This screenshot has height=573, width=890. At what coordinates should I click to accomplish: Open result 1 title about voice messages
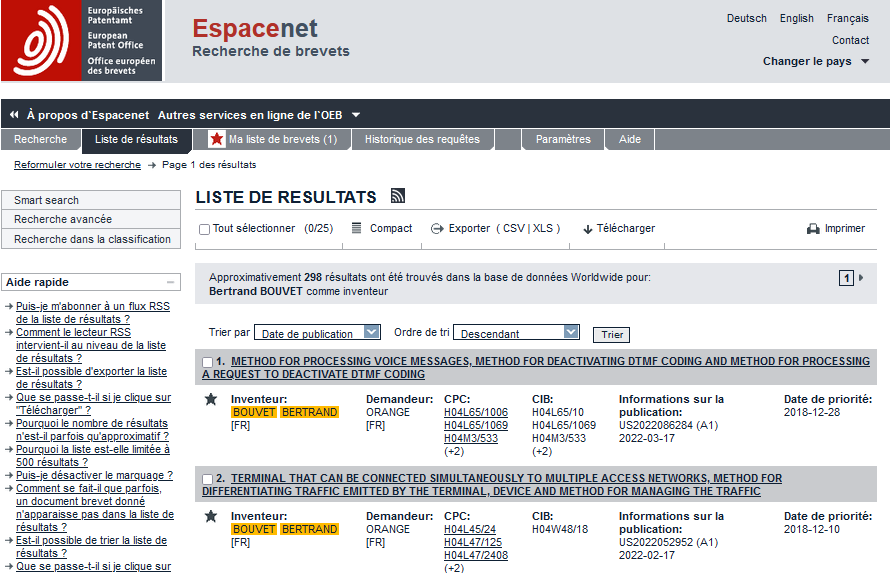[x=536, y=368]
